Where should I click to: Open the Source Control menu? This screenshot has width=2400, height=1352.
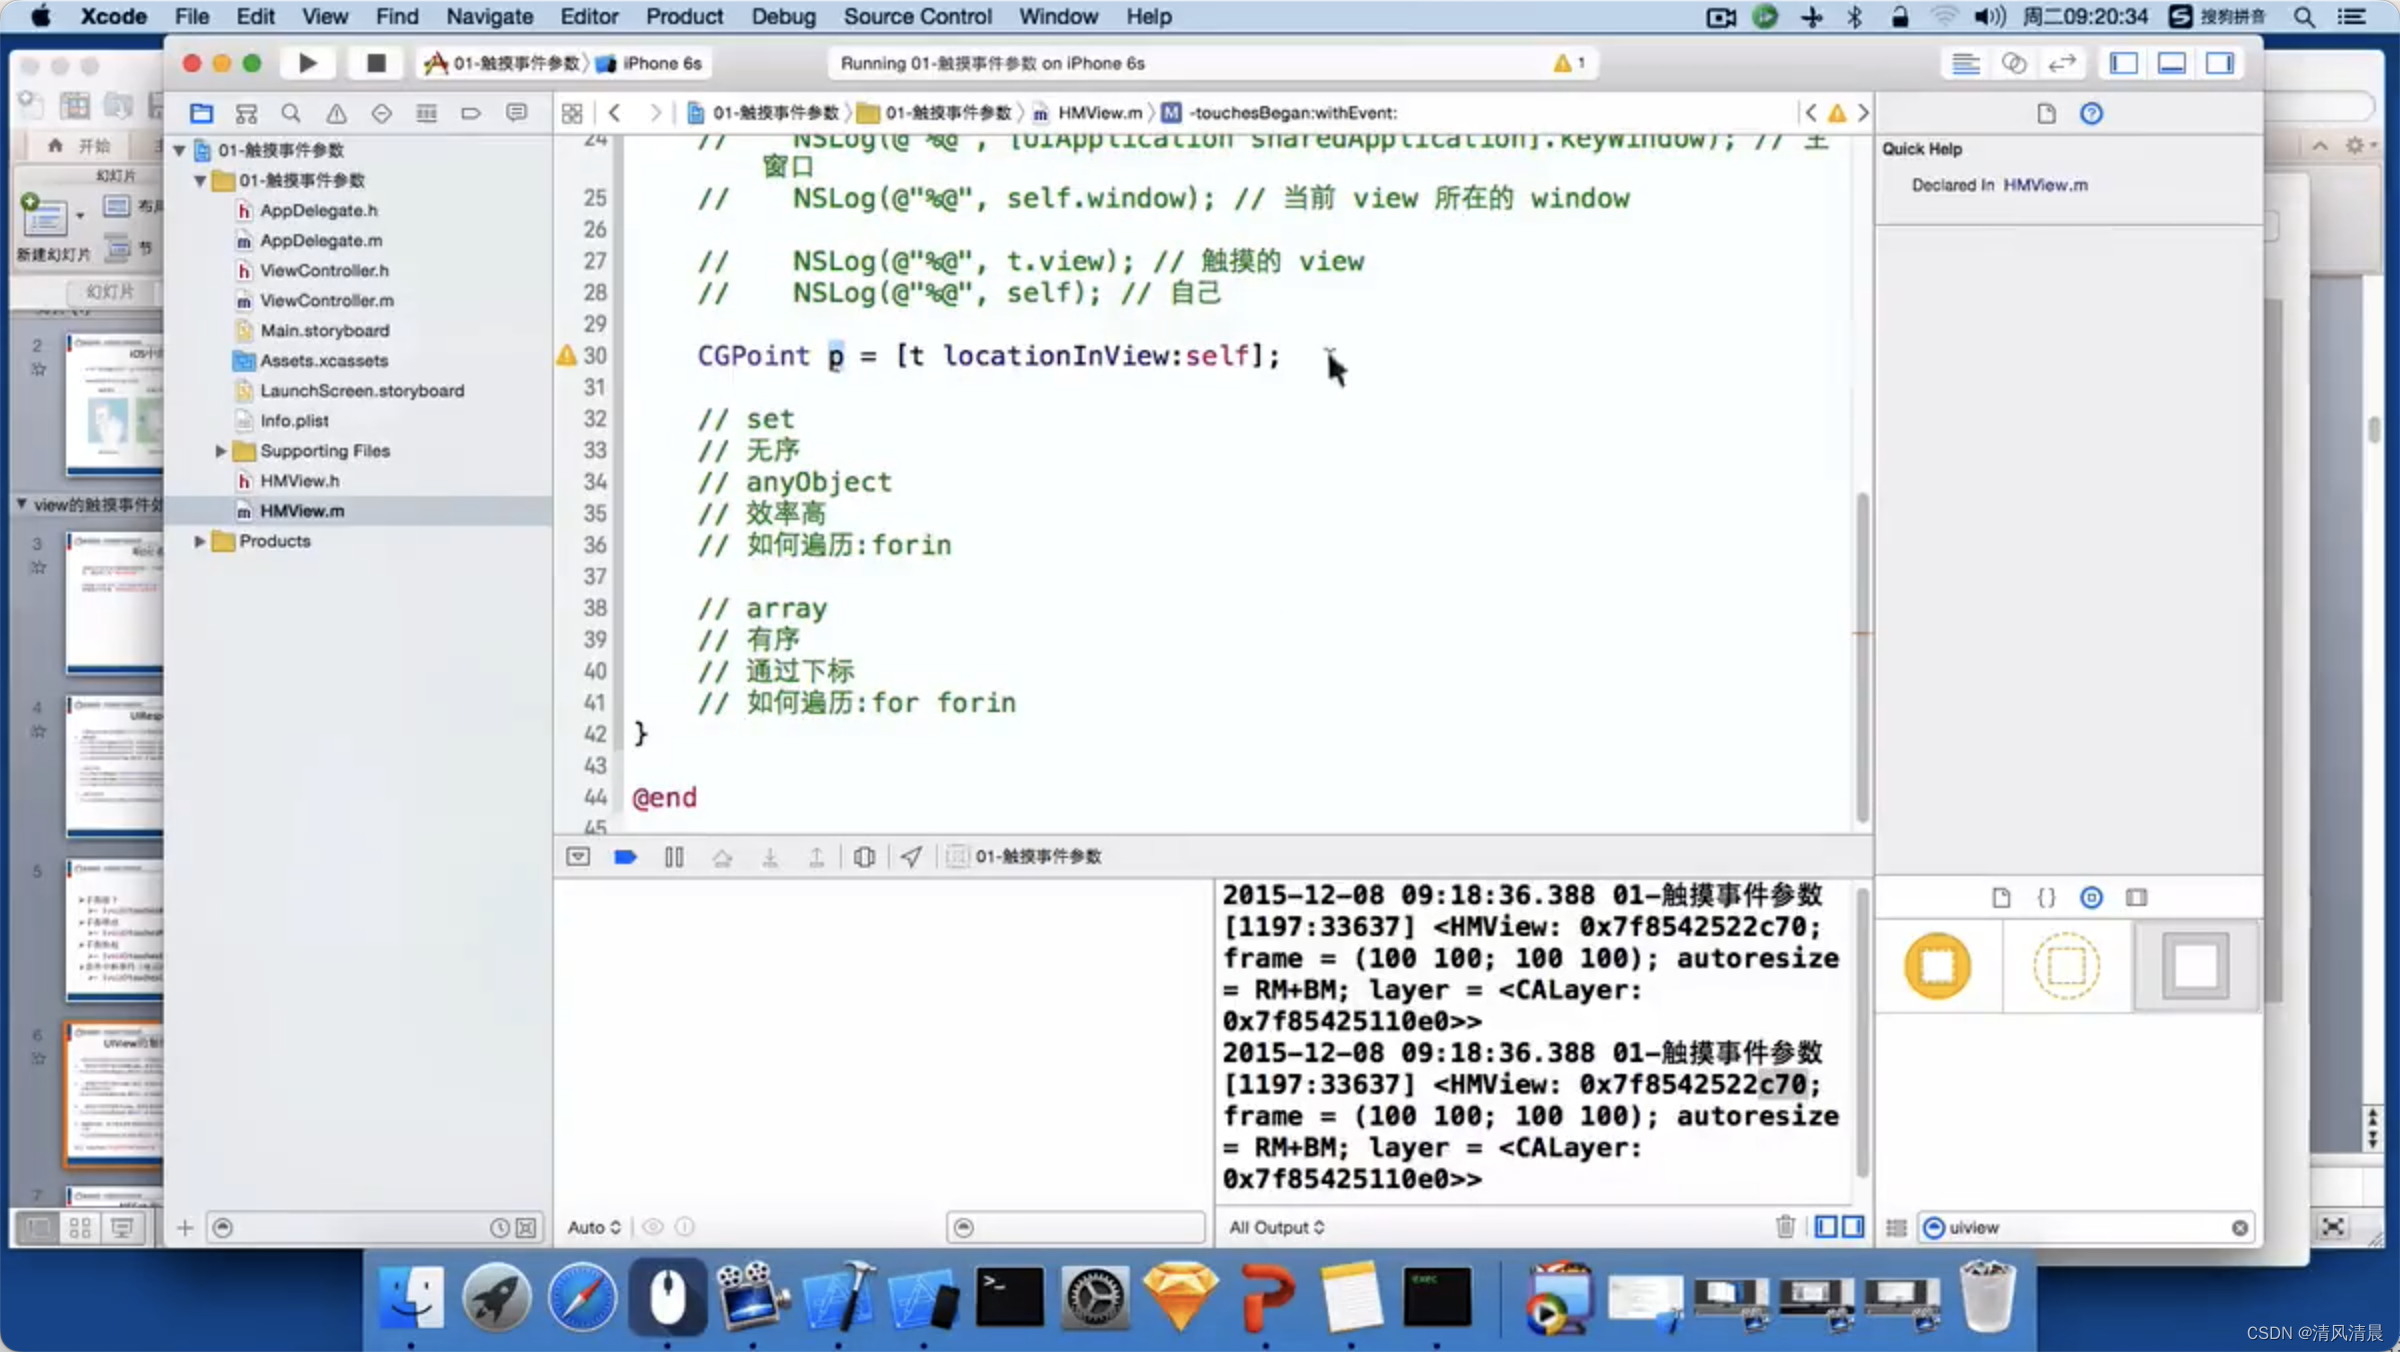tap(917, 16)
